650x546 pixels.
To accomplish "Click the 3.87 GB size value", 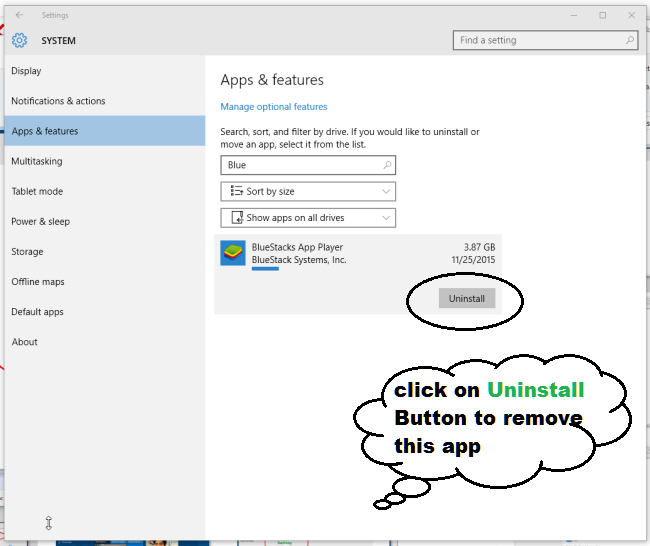I will (x=479, y=247).
